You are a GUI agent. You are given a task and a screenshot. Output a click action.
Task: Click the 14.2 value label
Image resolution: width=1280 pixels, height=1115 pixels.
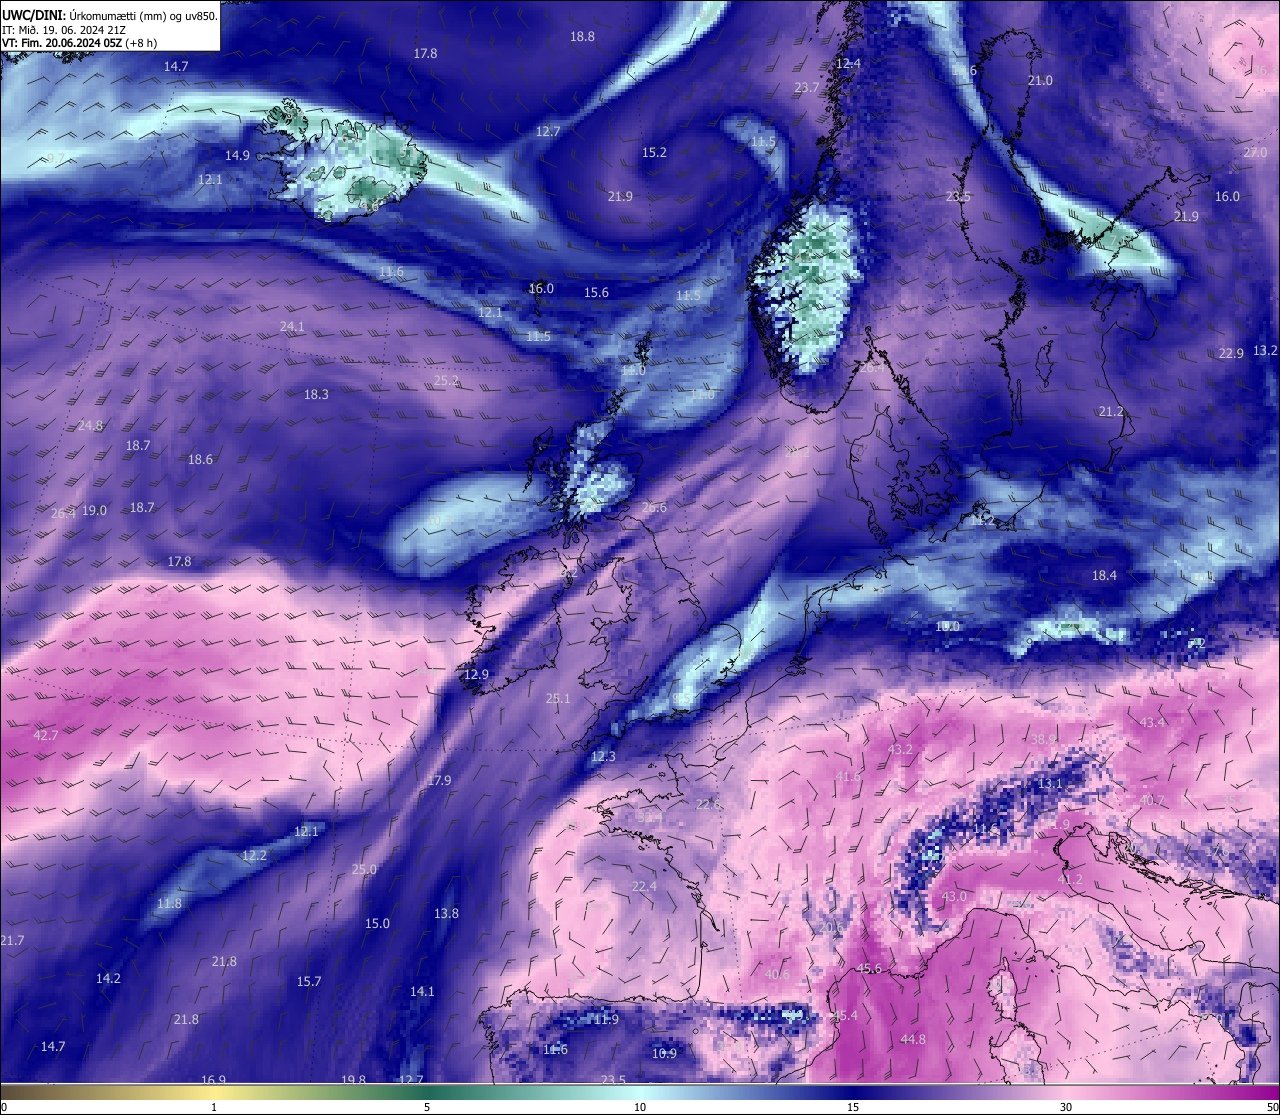(108, 978)
